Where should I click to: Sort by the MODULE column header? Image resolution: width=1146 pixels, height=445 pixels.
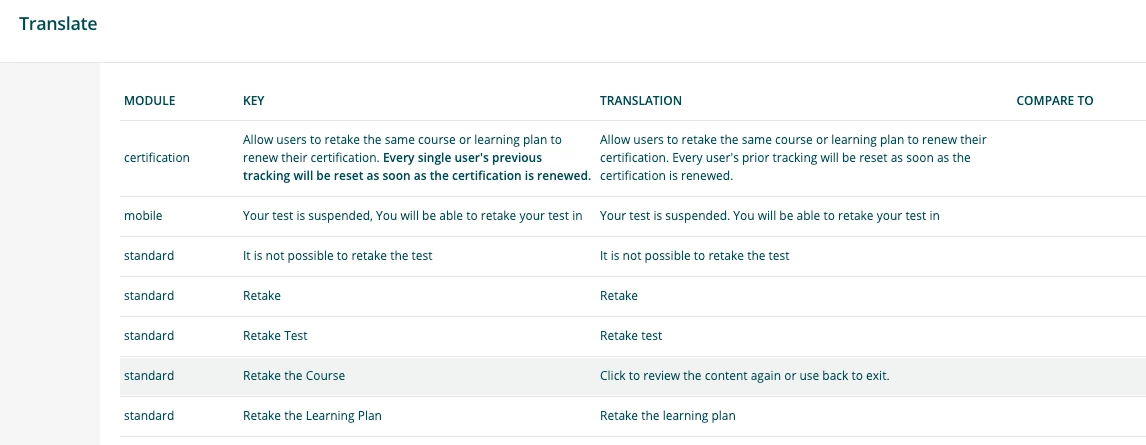coord(149,101)
